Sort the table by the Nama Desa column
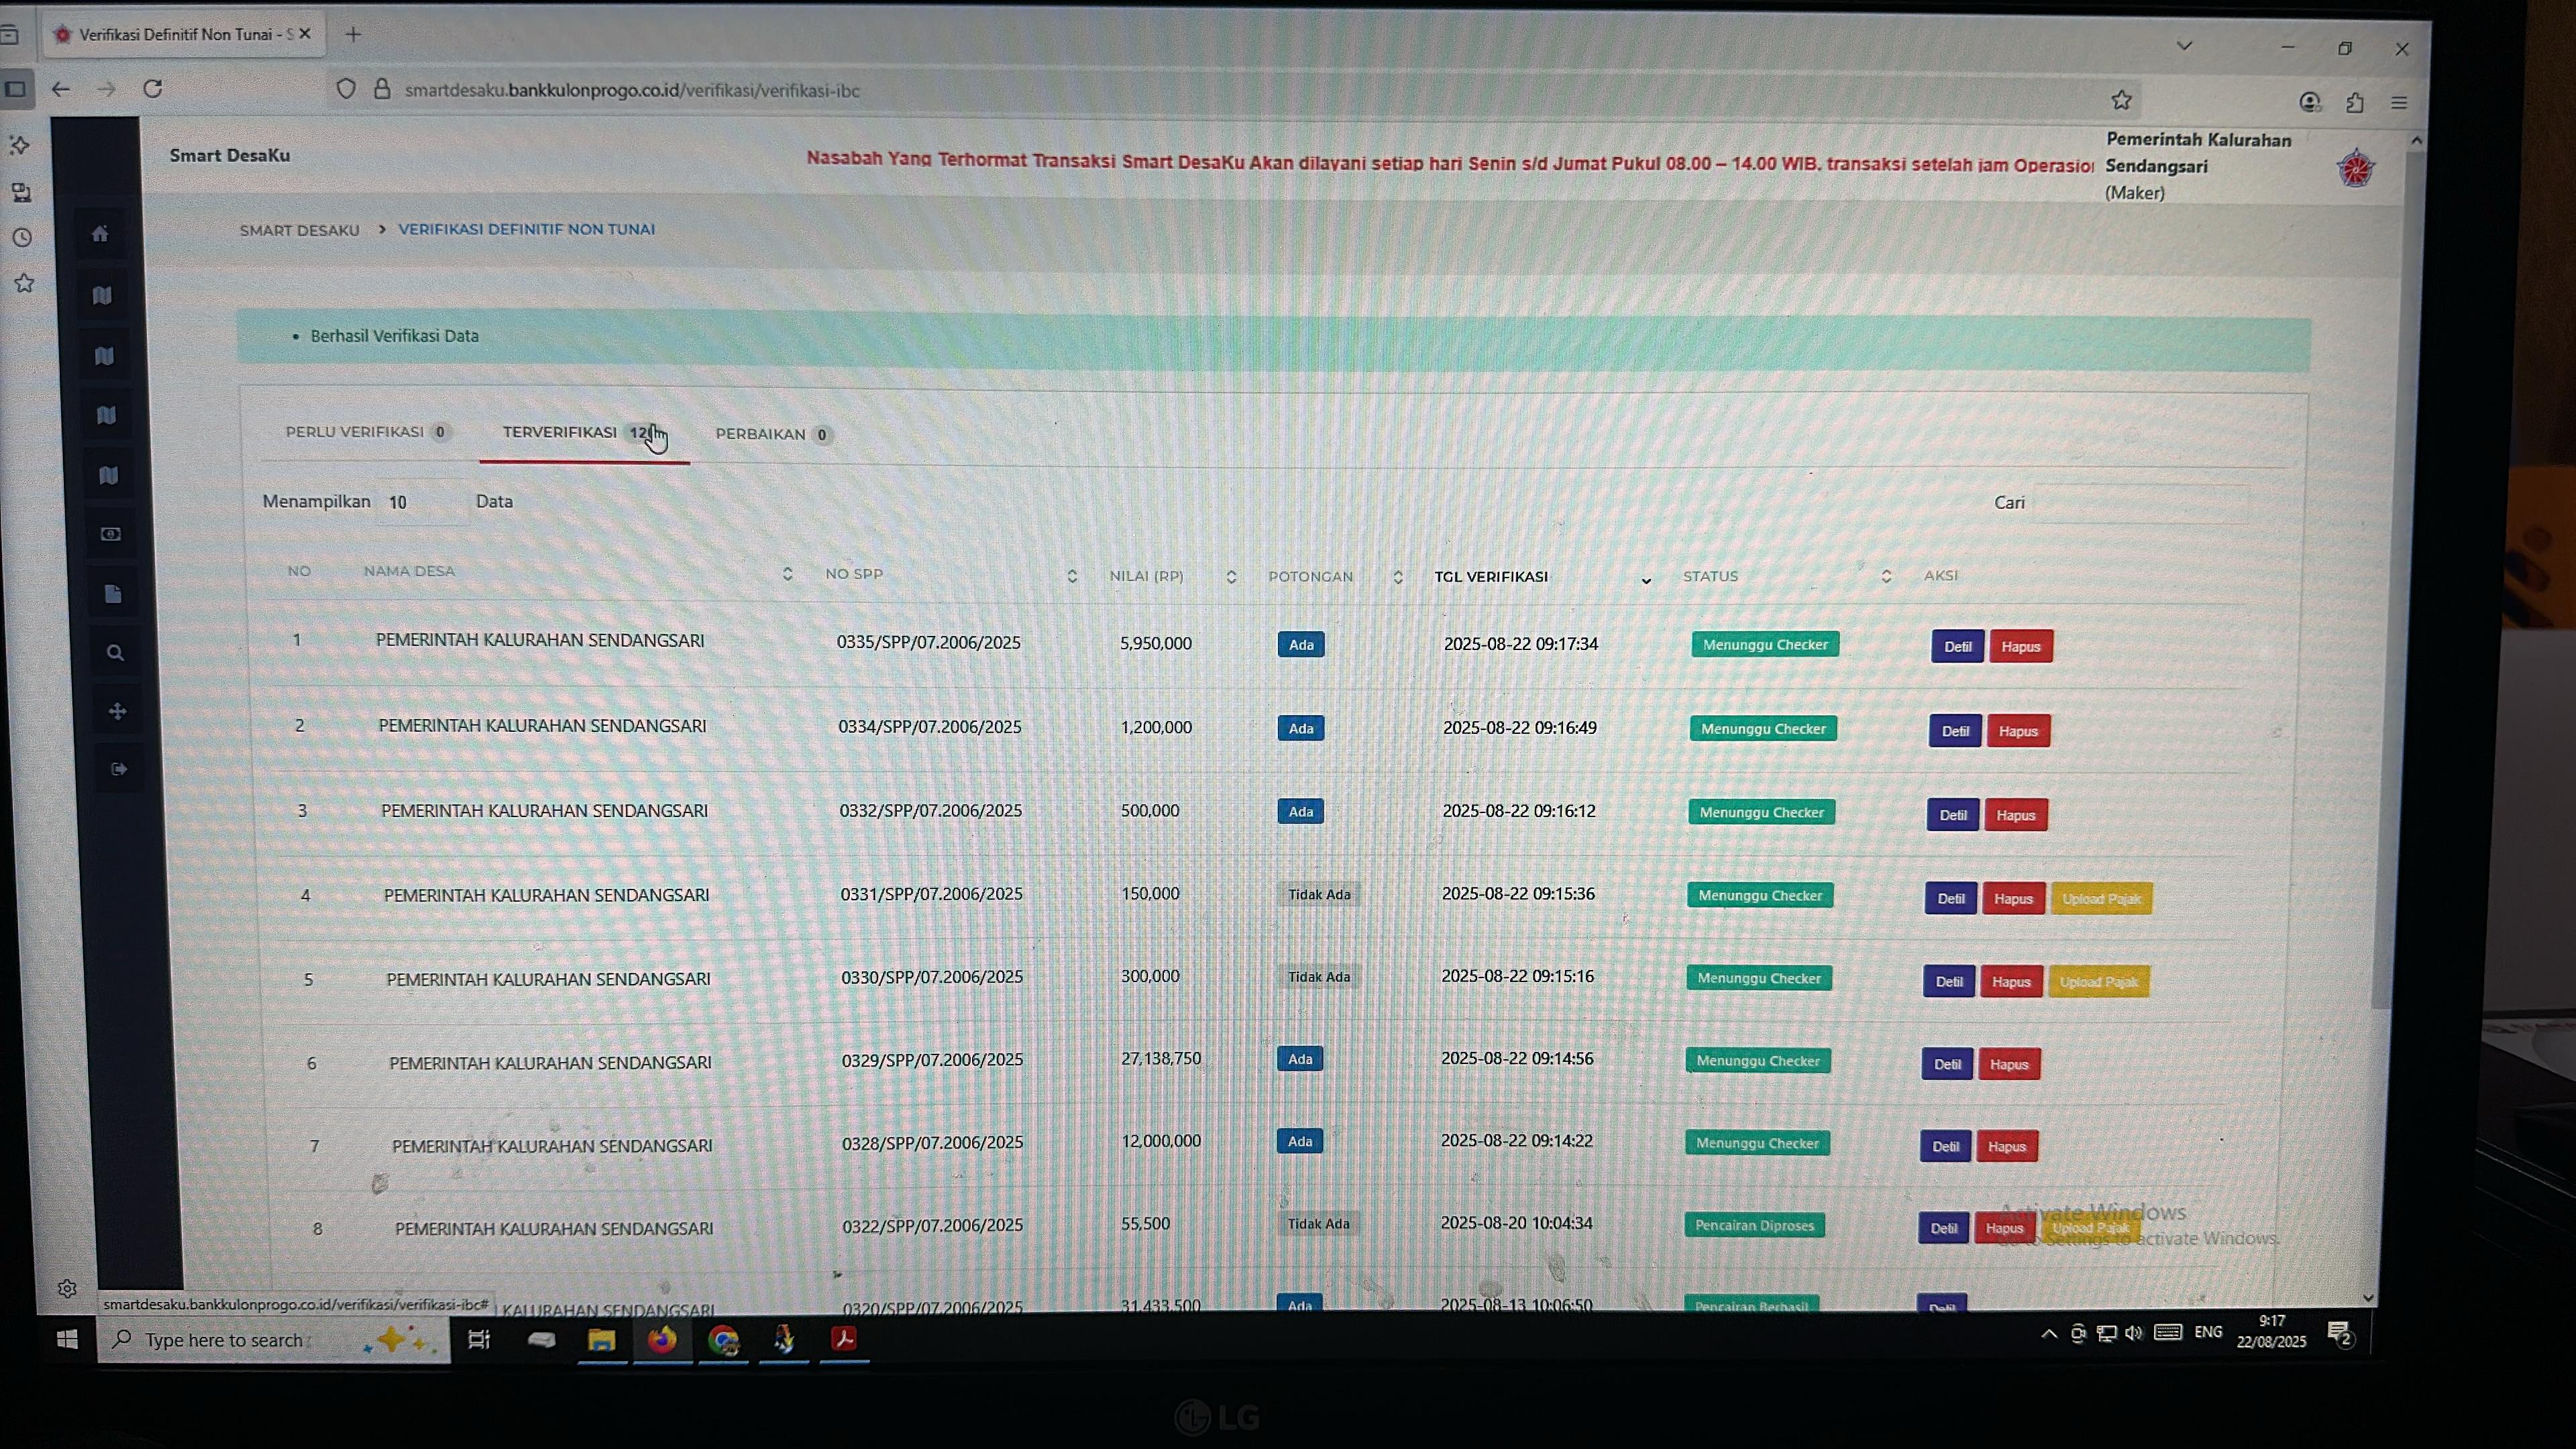 tap(787, 574)
